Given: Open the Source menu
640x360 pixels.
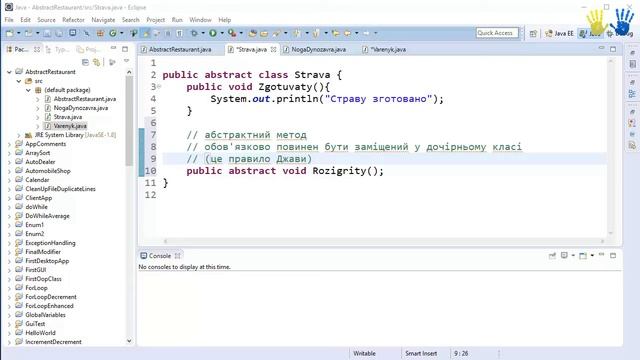Looking at the screenshot, I should (x=46, y=20).
